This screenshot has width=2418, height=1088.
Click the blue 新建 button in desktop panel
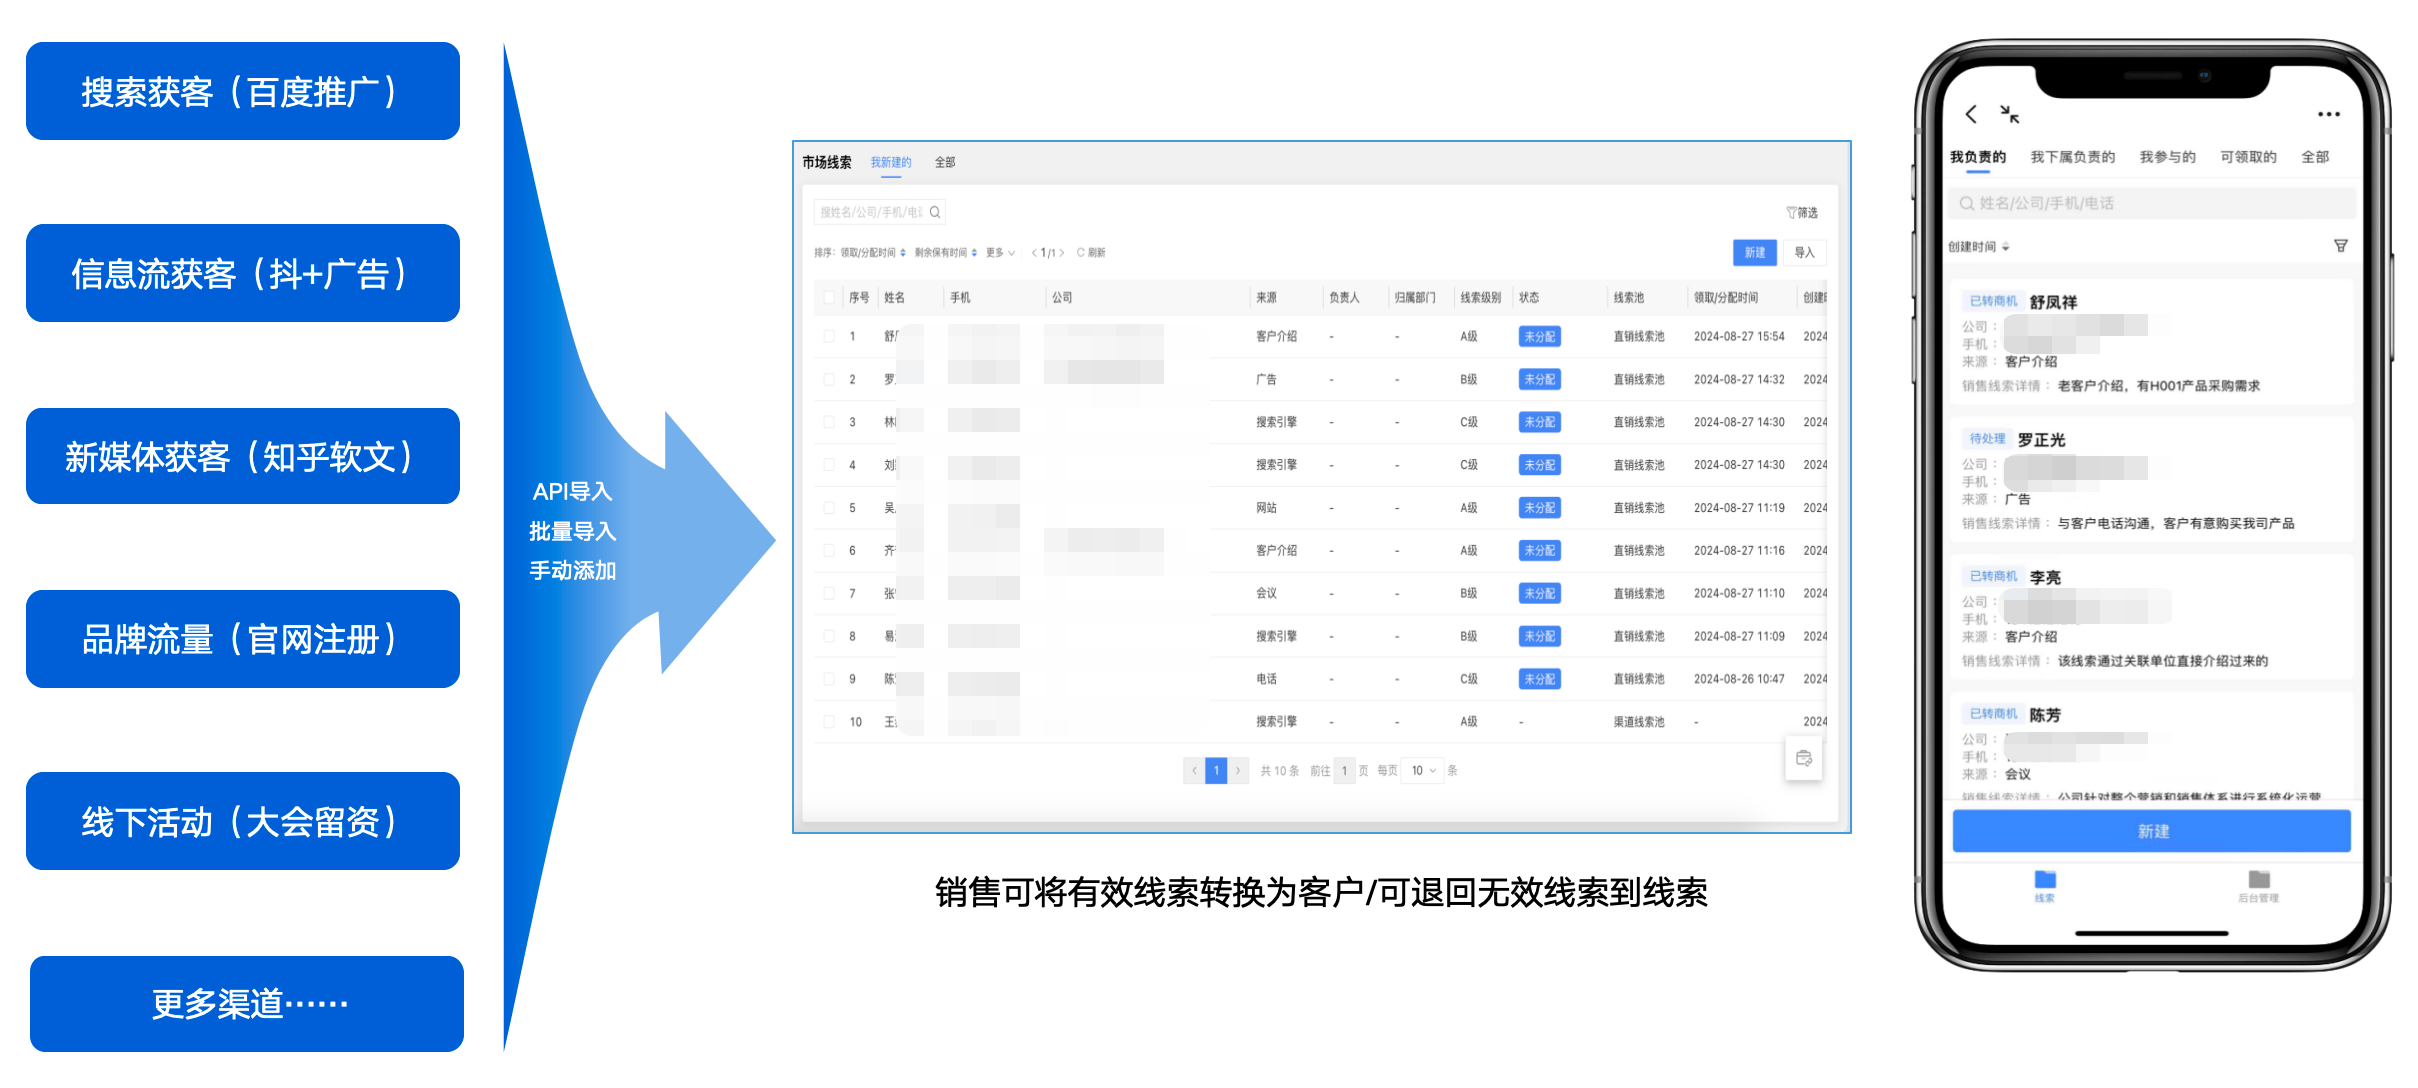(x=1754, y=253)
